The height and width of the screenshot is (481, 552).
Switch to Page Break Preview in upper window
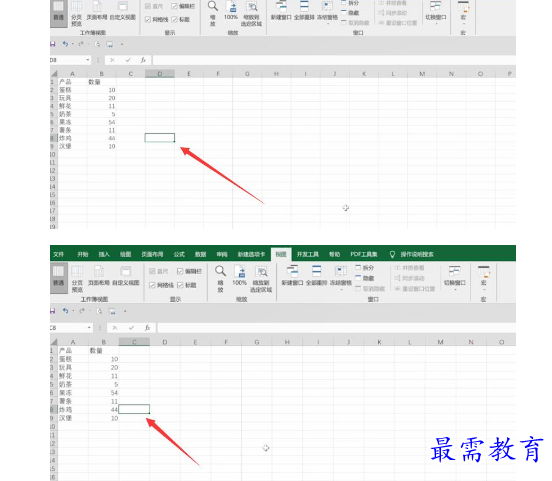point(76,14)
